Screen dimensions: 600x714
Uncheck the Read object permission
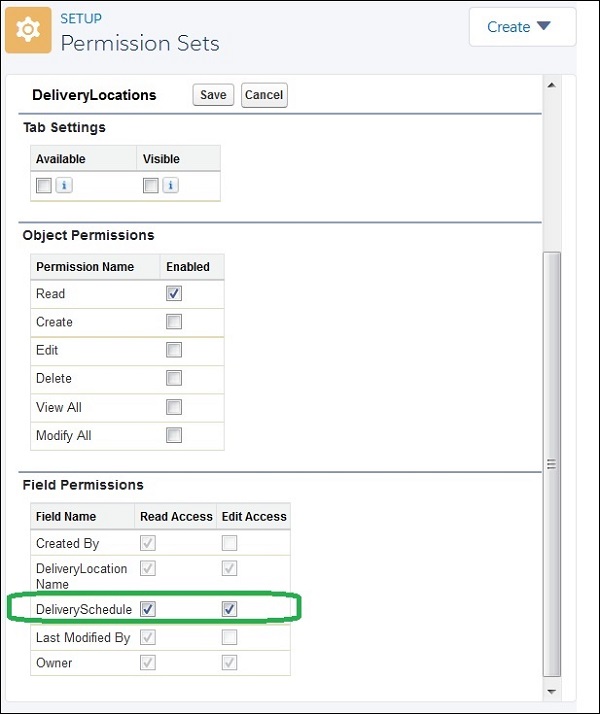tap(174, 294)
